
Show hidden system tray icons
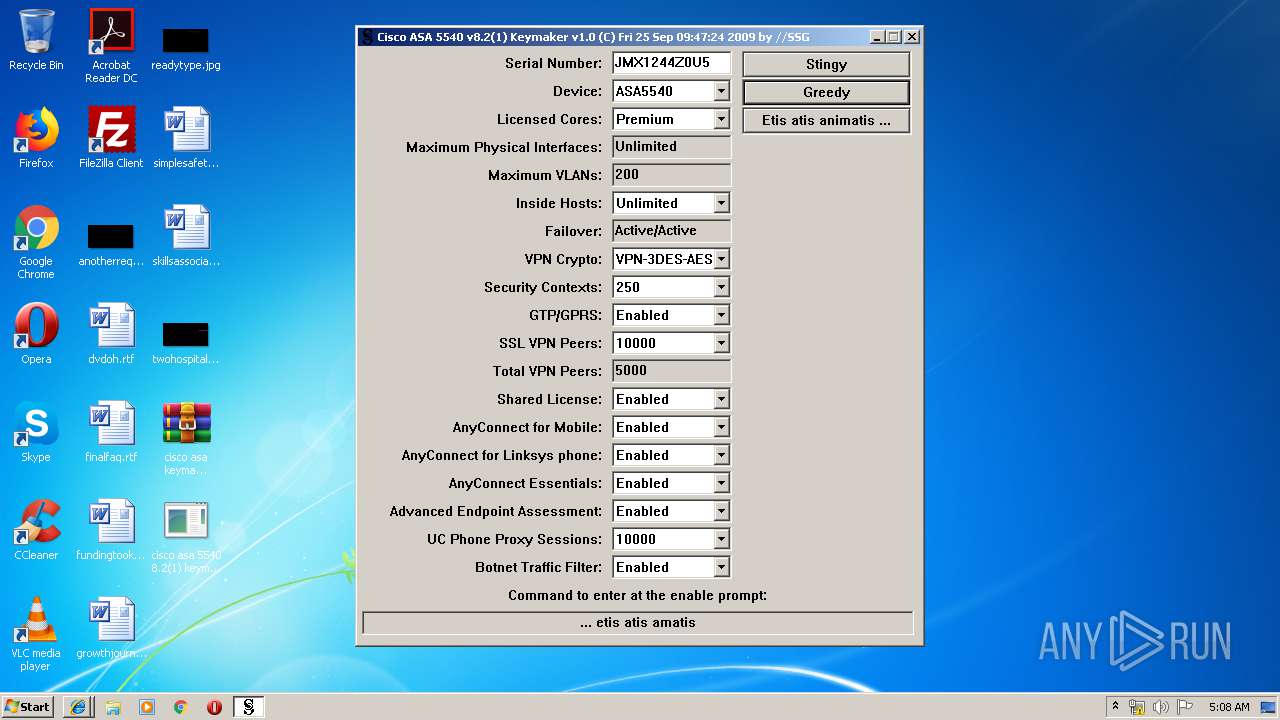[1115, 707]
